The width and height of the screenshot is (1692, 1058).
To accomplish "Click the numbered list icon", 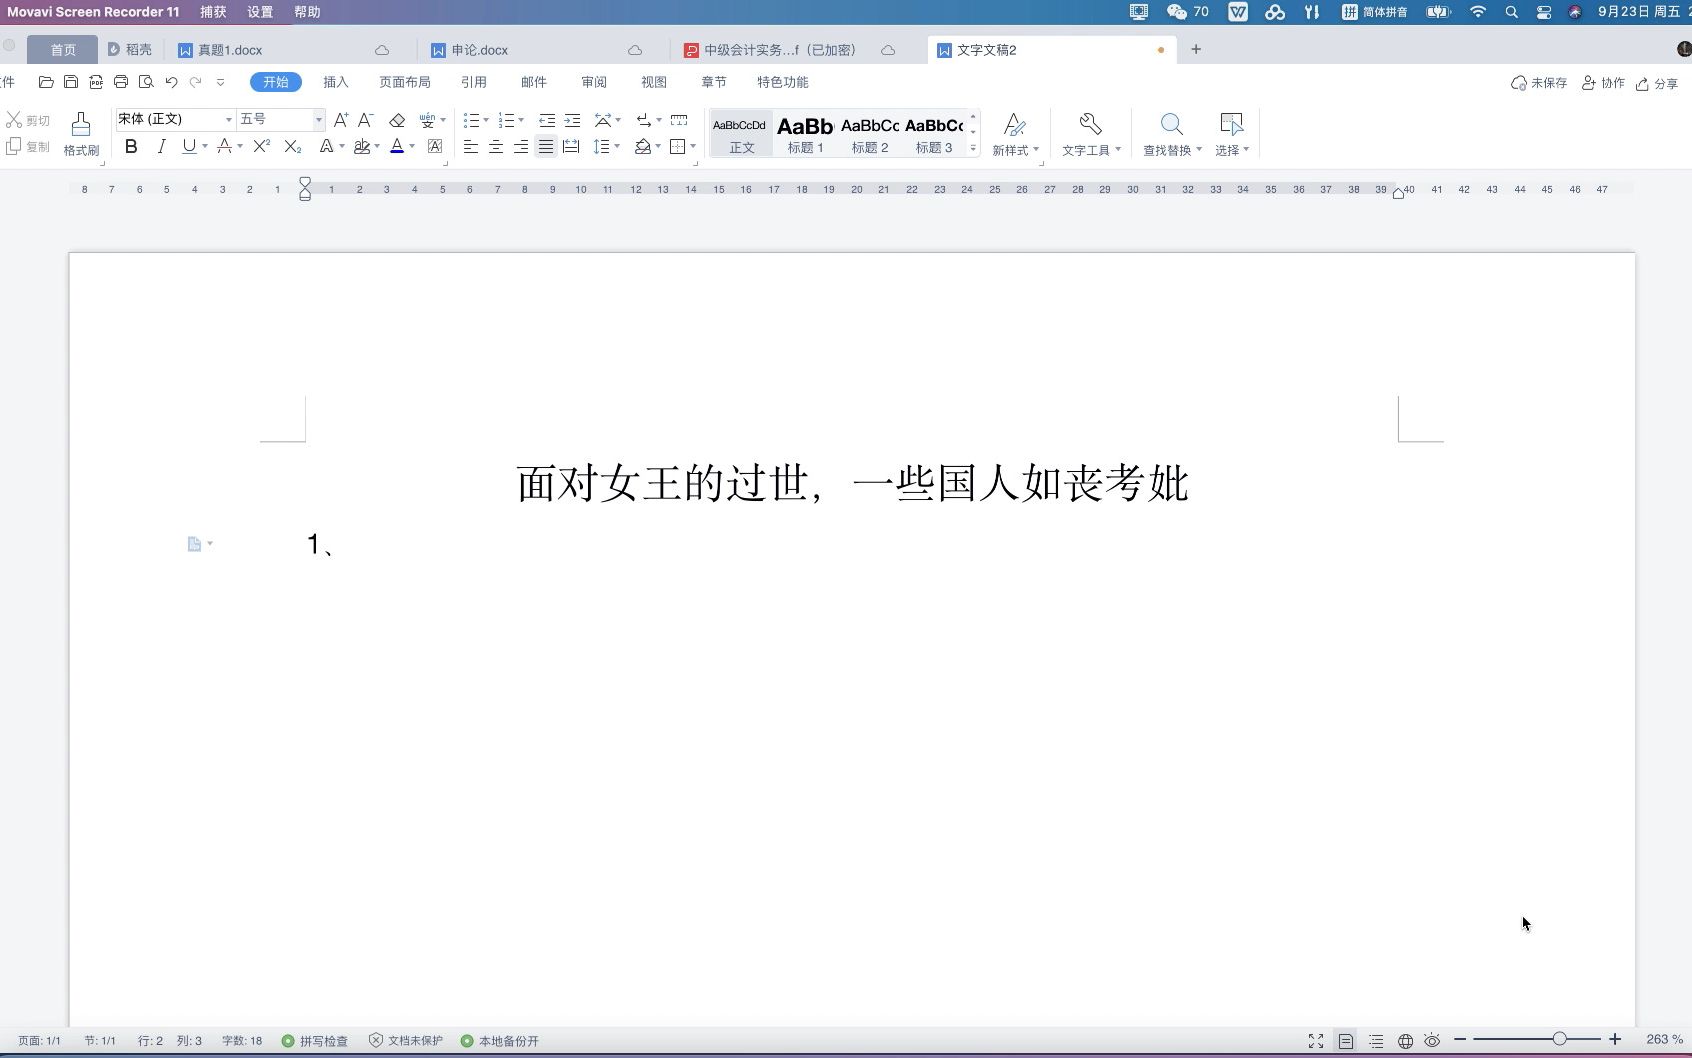I will click(x=506, y=120).
